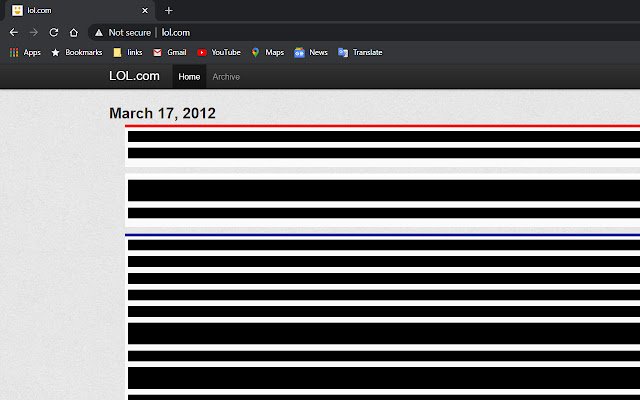Select the lol.com browser tab
Screen dimensions: 640x400
(80, 11)
